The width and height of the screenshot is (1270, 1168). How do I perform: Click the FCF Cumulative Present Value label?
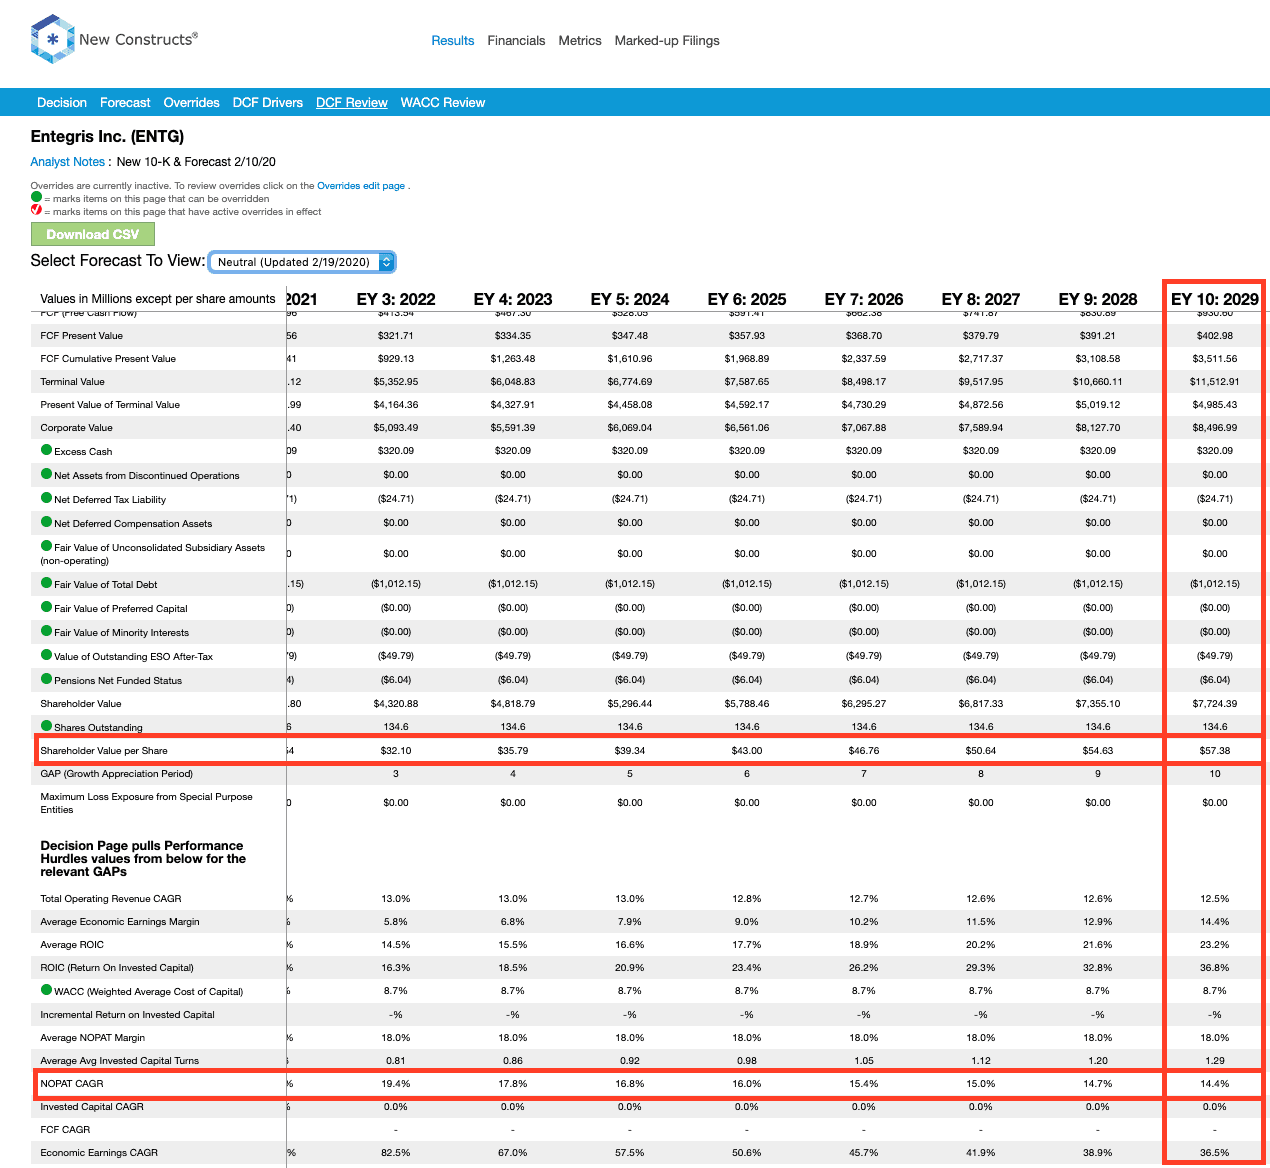[x=108, y=359]
